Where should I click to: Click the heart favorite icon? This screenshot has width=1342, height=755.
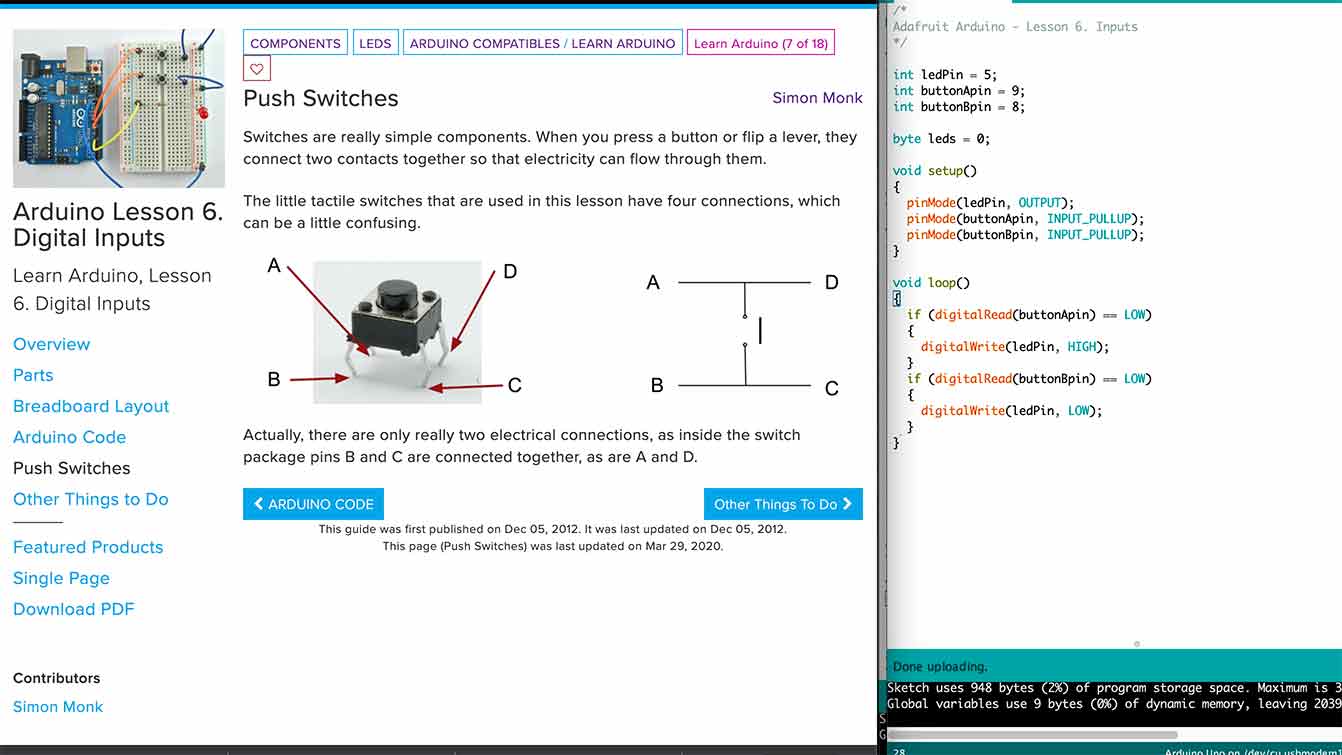click(x=257, y=69)
